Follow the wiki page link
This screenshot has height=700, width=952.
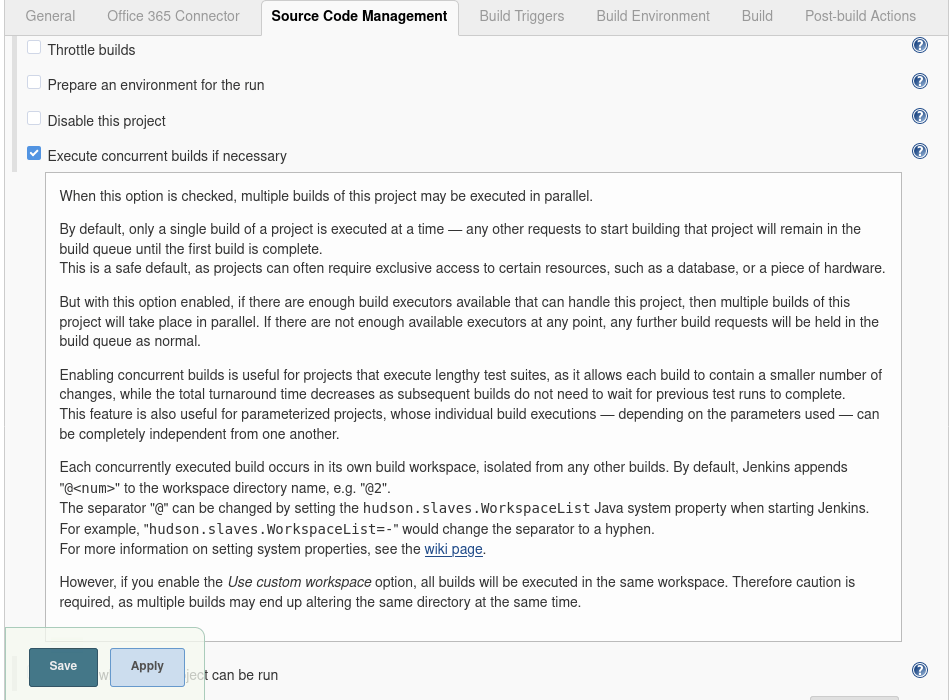coord(453,549)
